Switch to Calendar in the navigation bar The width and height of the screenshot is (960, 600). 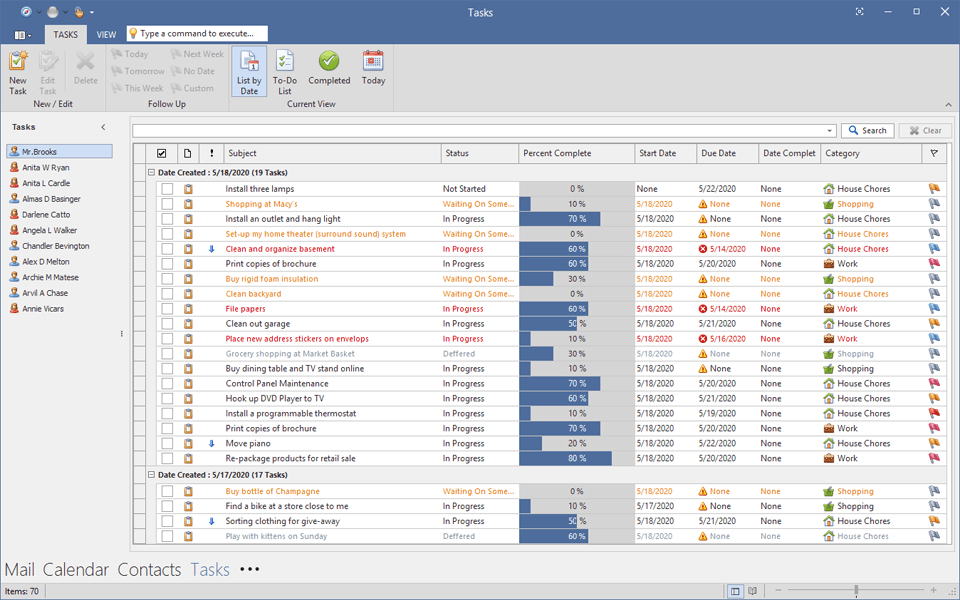(76, 570)
